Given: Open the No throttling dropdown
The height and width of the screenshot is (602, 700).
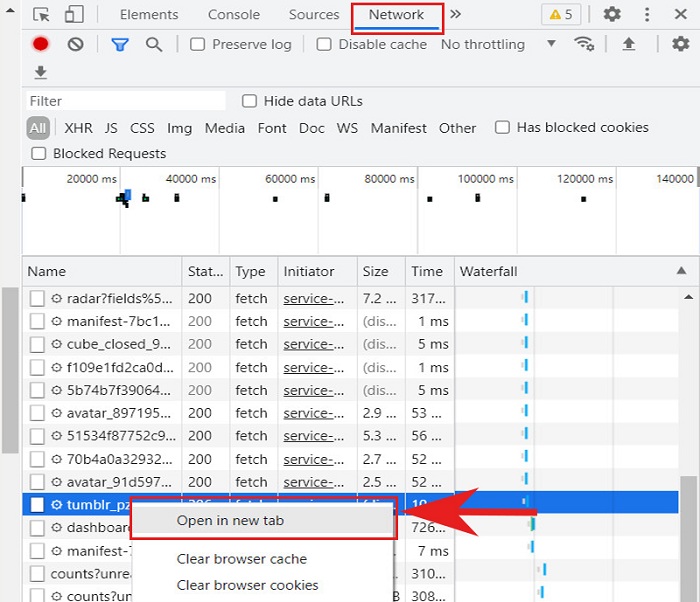Looking at the screenshot, I should (497, 44).
